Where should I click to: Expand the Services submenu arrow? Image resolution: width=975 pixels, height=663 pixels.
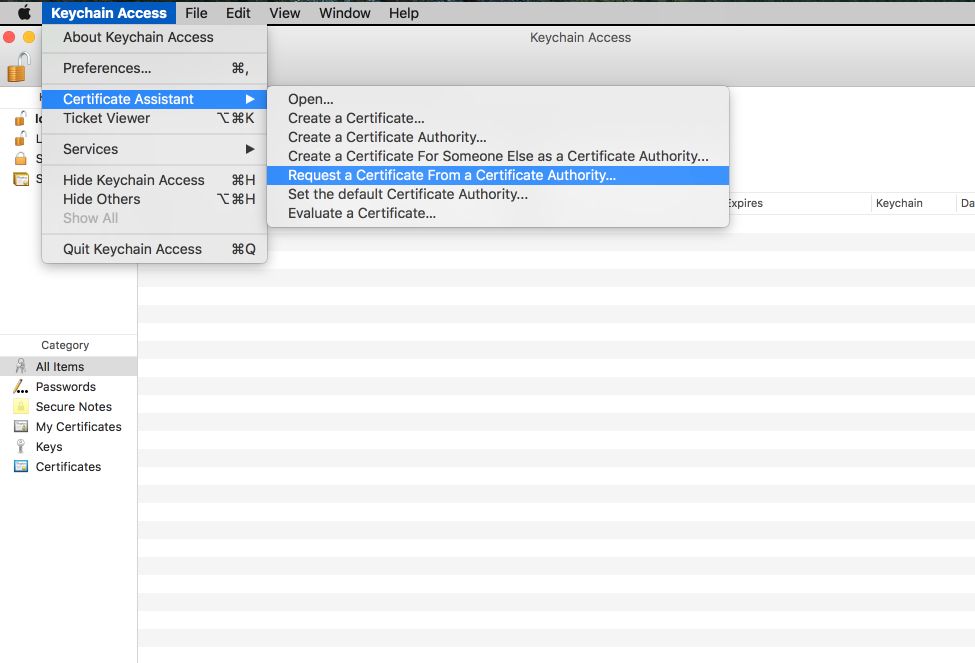point(250,149)
